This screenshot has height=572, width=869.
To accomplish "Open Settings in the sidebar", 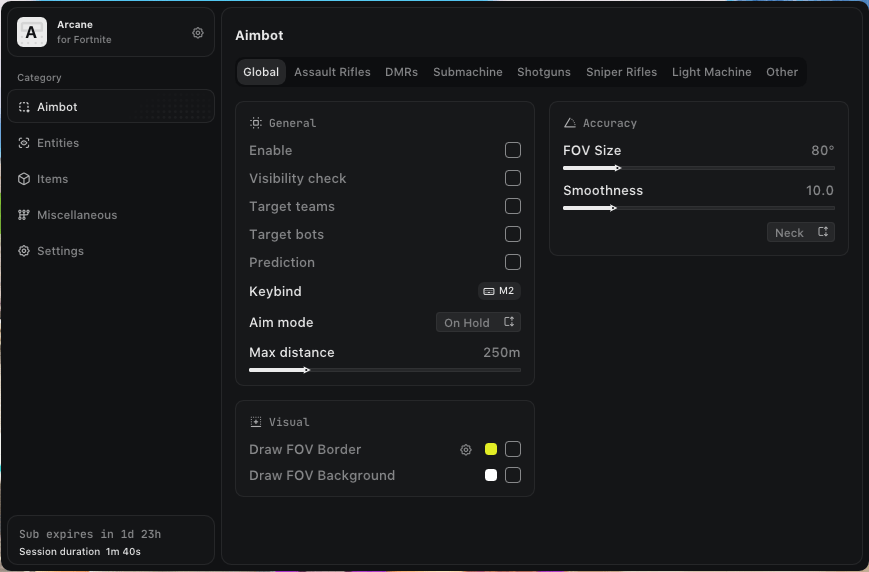I will point(60,251).
